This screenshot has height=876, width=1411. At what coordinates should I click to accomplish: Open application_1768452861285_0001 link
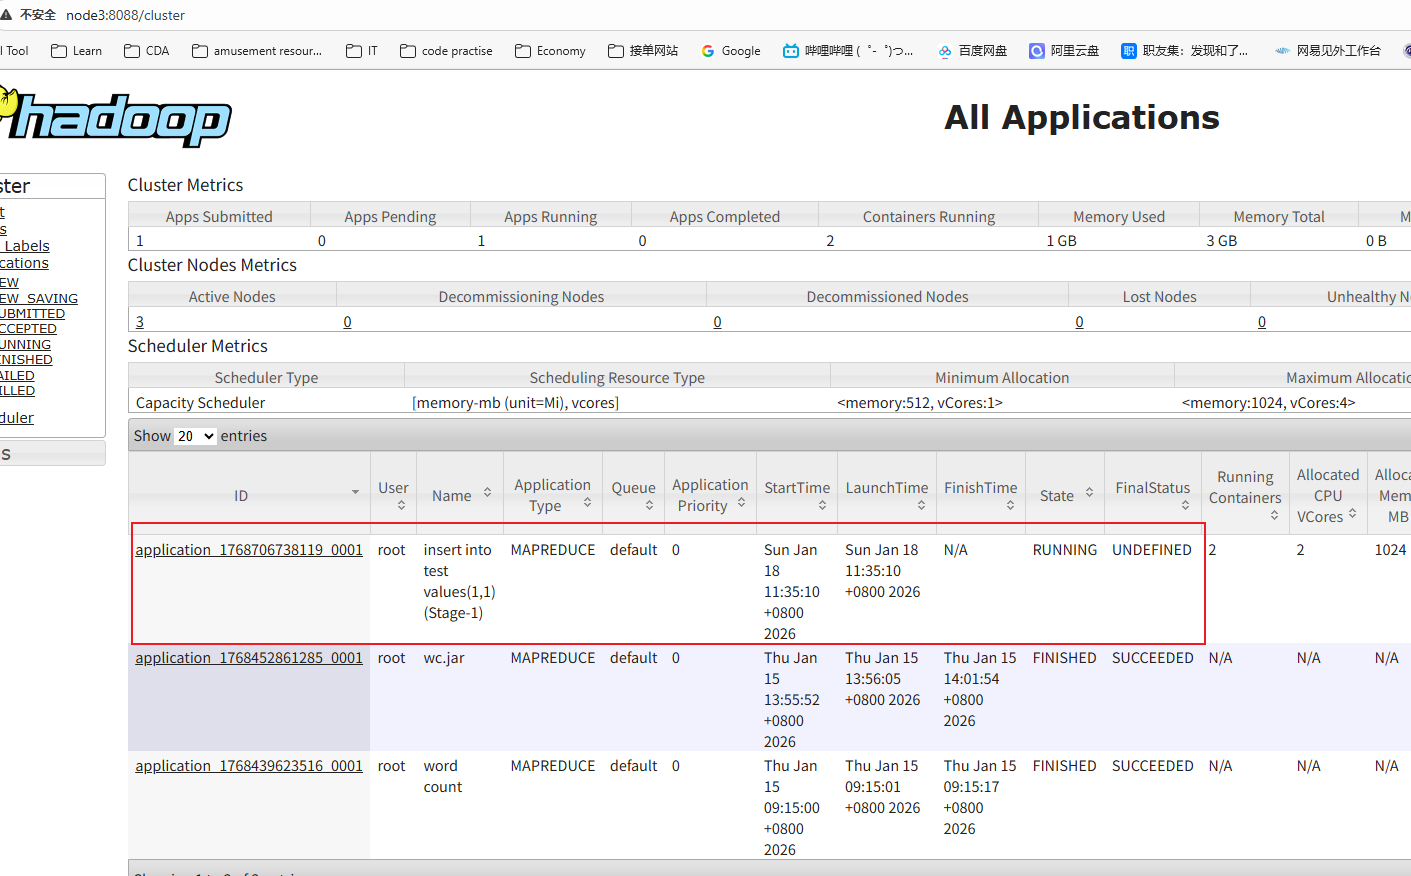(x=249, y=658)
